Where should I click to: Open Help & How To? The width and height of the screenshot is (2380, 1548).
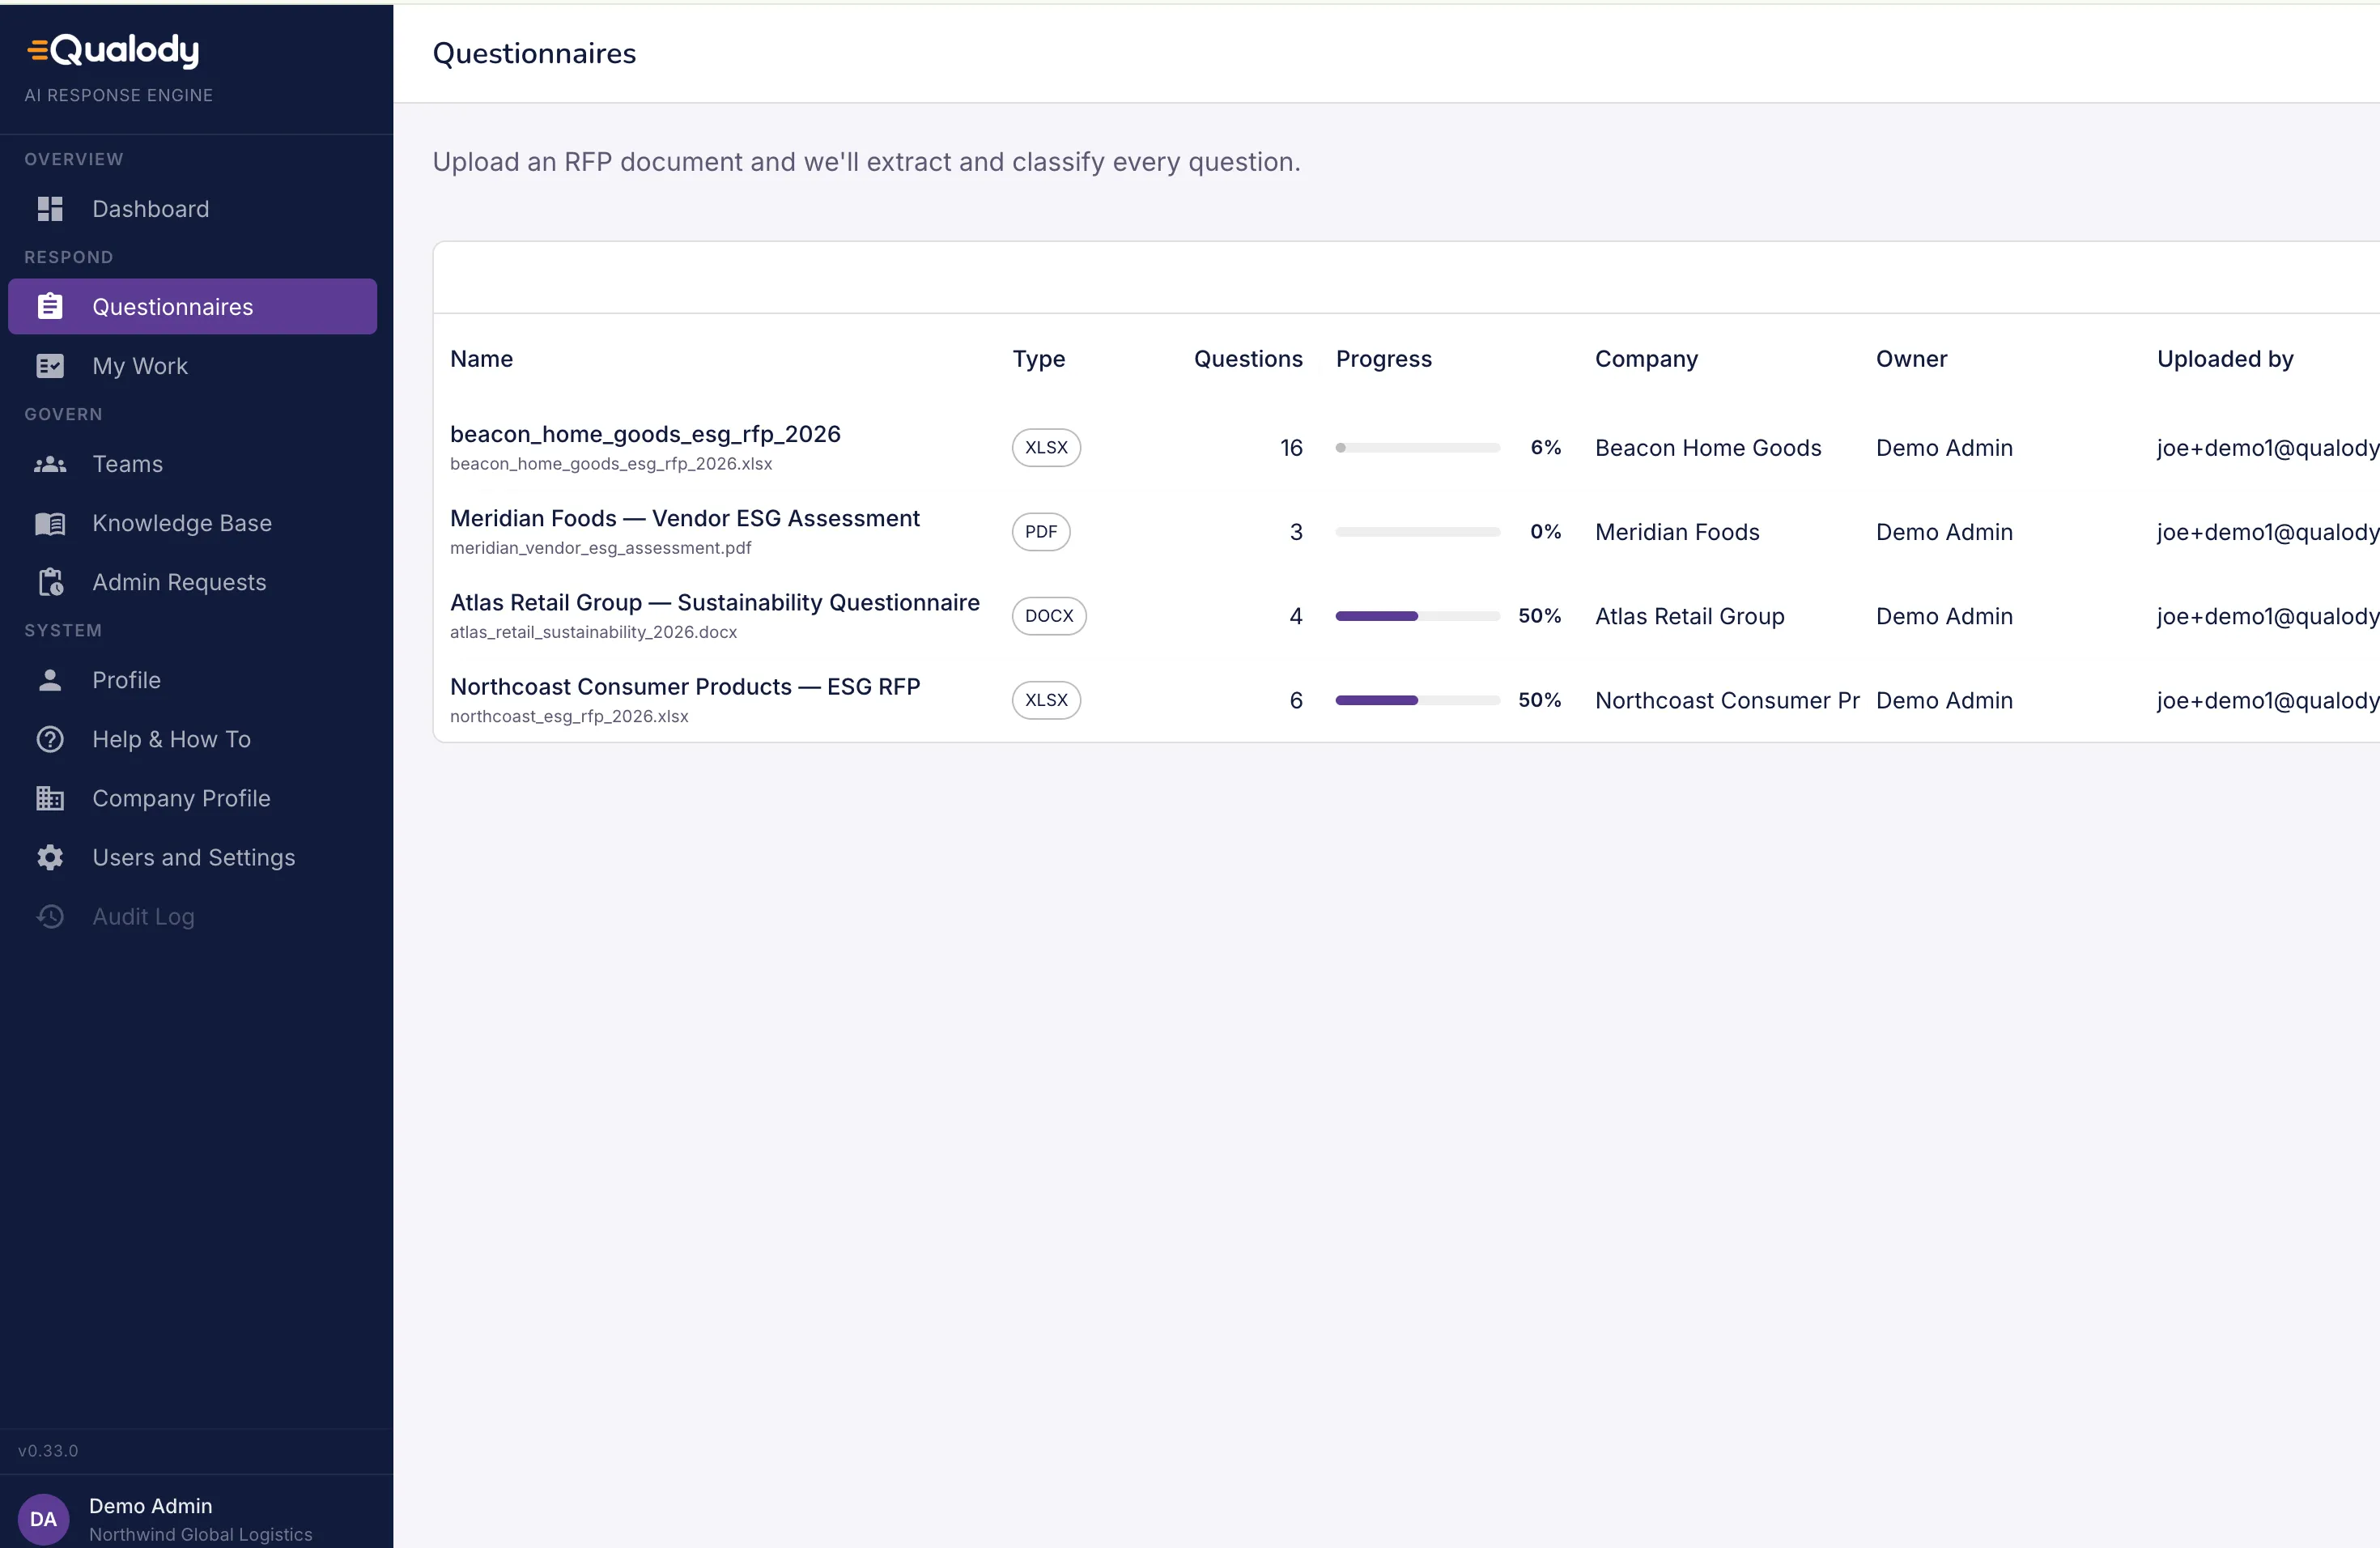[192, 739]
